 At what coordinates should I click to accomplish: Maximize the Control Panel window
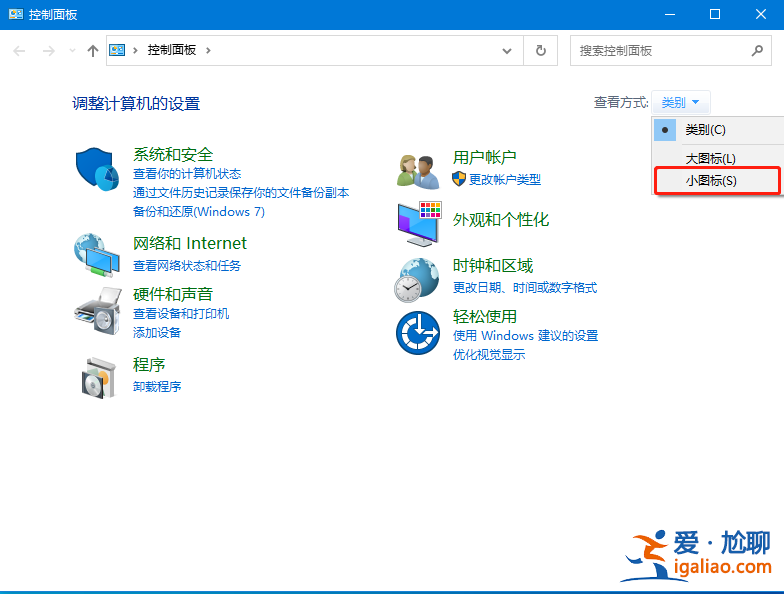715,14
